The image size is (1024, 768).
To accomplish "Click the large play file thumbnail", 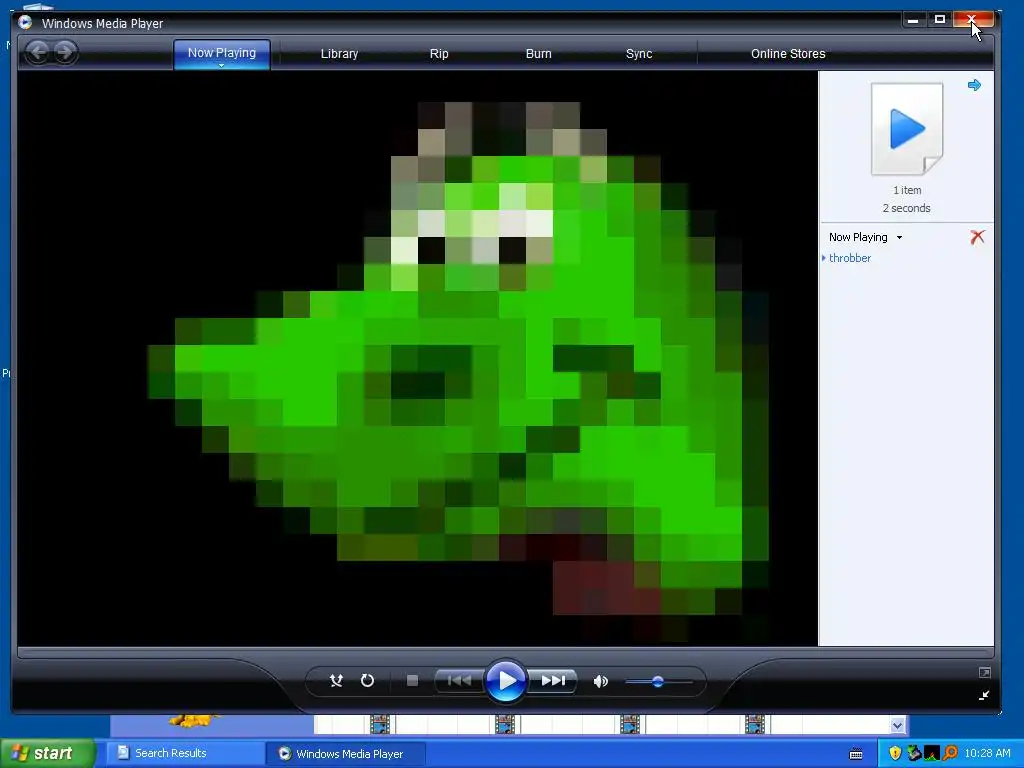I will (x=907, y=129).
